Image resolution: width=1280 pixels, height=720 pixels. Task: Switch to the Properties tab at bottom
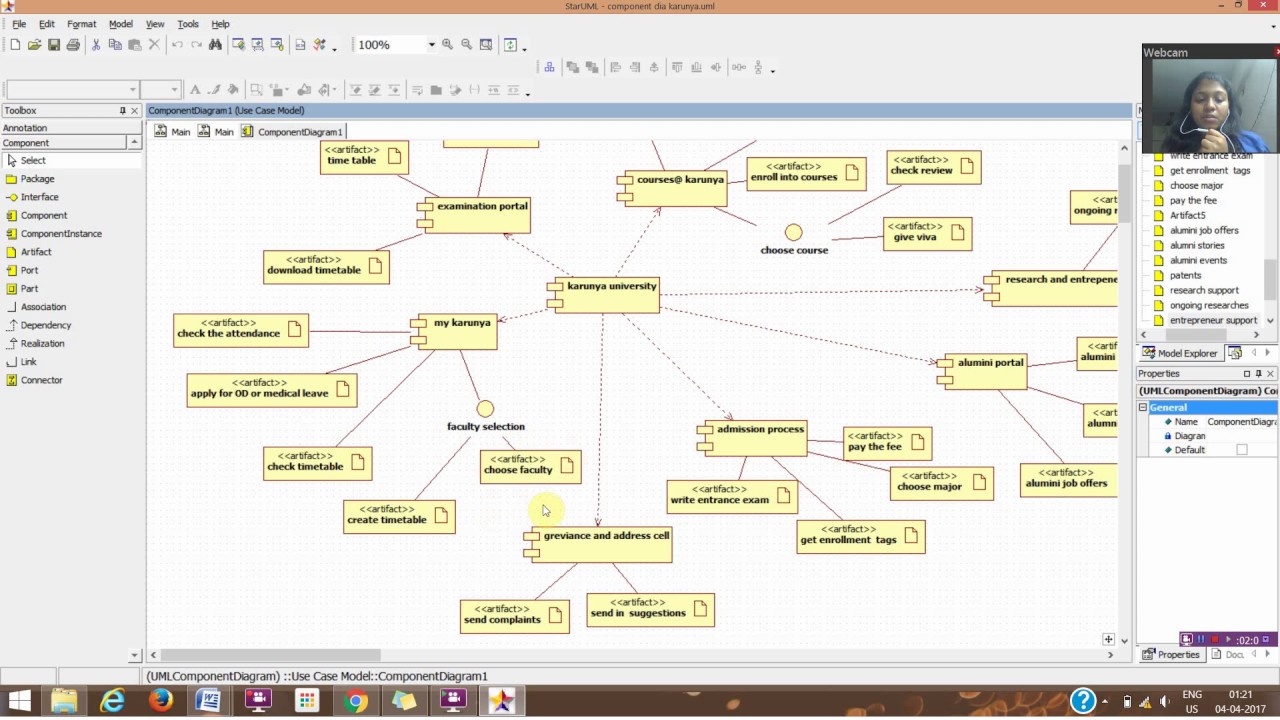pyautogui.click(x=1171, y=654)
